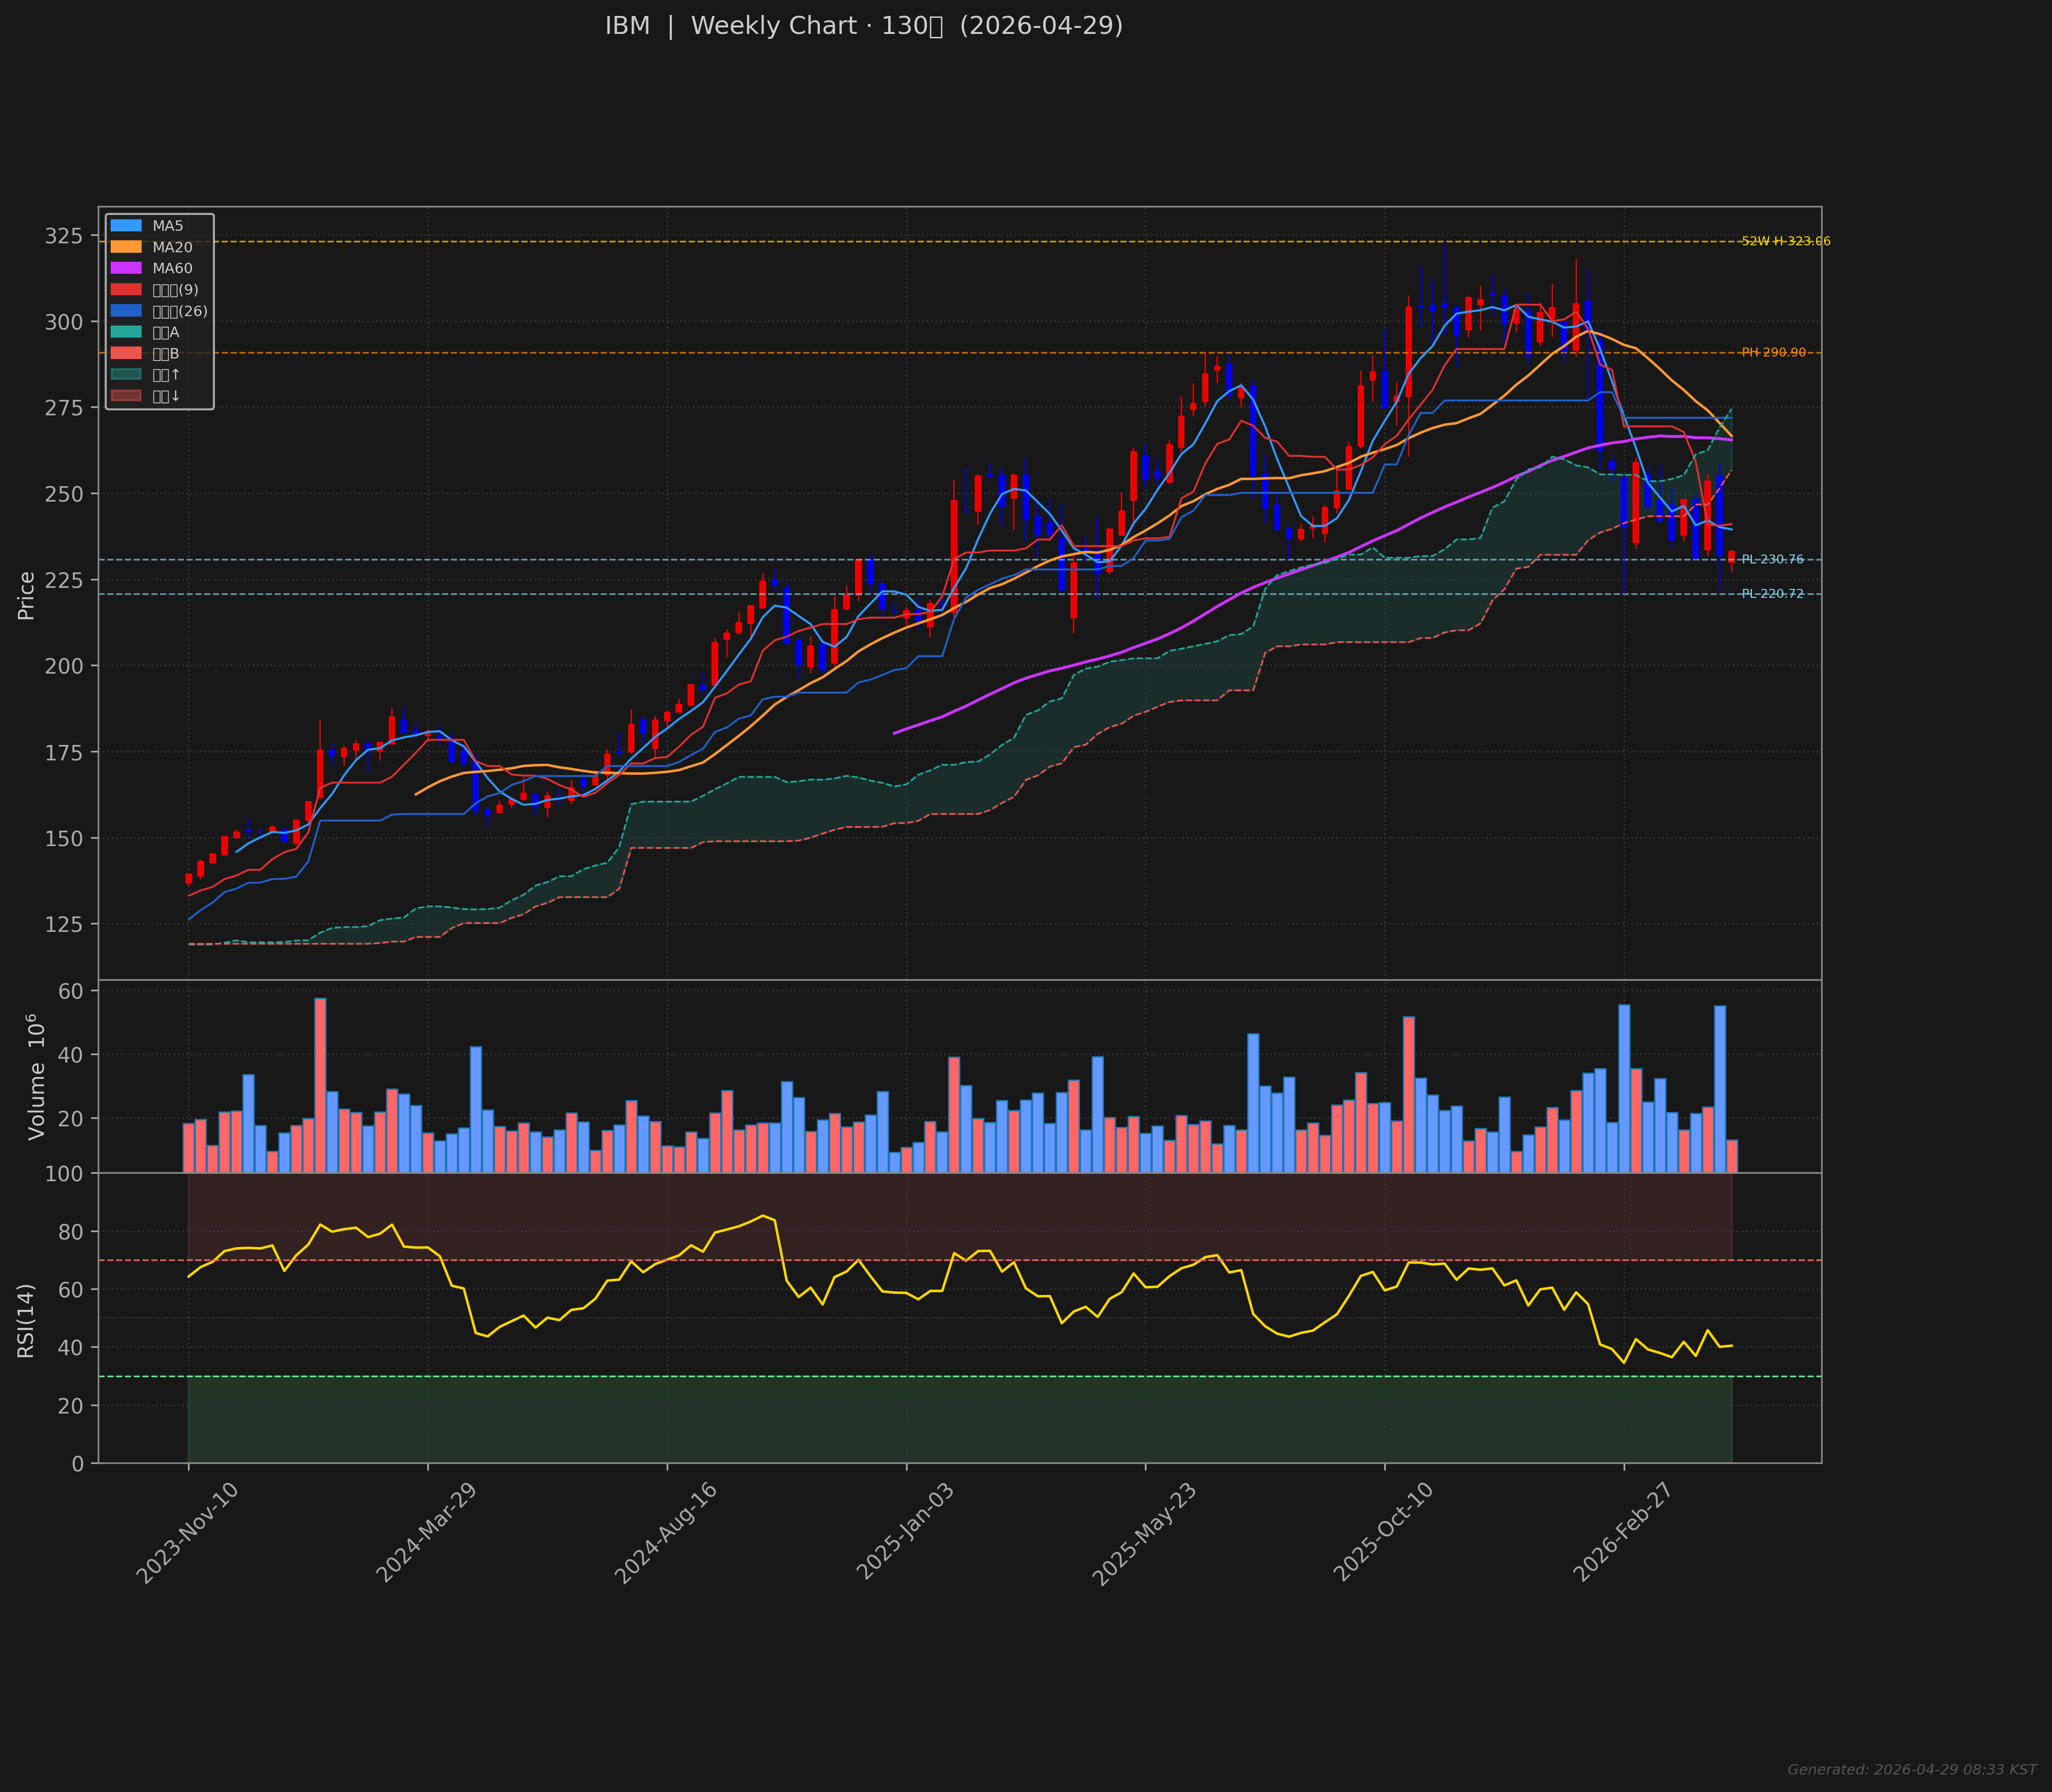This screenshot has width=2052, height=1792.
Task: Click the RSI(14) axis label
Action: [26, 1320]
